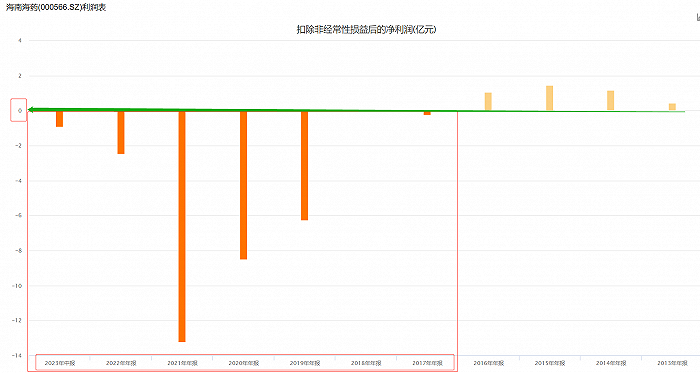Click the y-axis value -4
700x373 pixels.
click(x=18, y=181)
